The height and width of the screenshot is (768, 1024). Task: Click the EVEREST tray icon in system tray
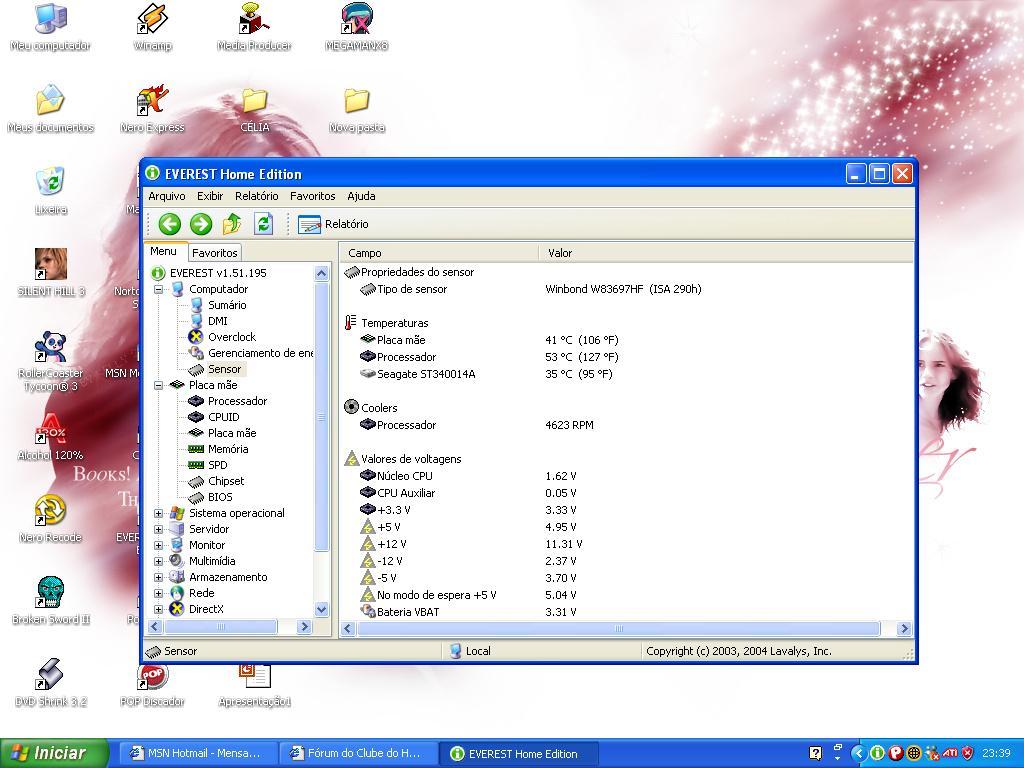click(877, 753)
